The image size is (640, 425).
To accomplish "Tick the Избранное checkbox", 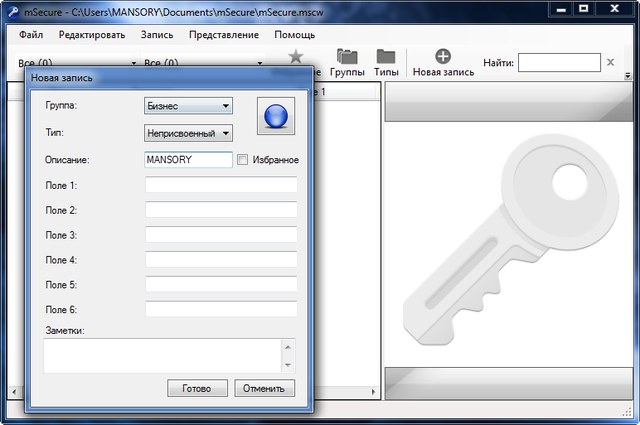I will (x=242, y=160).
